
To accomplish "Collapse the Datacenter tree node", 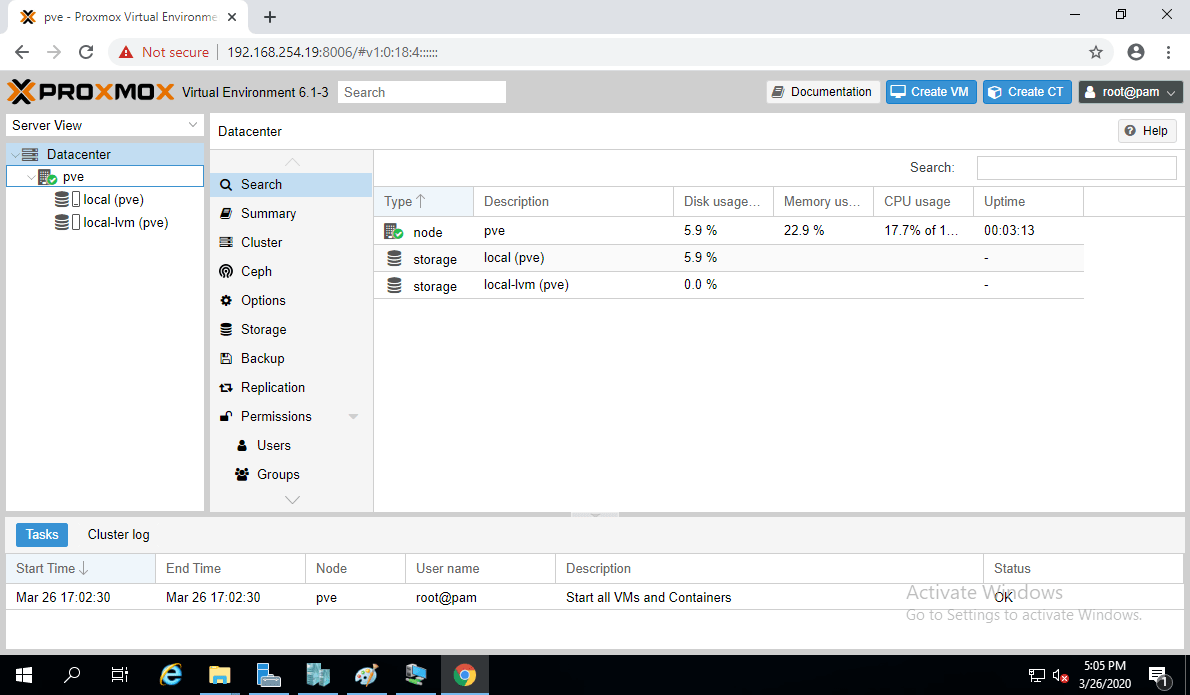I will [x=15, y=155].
